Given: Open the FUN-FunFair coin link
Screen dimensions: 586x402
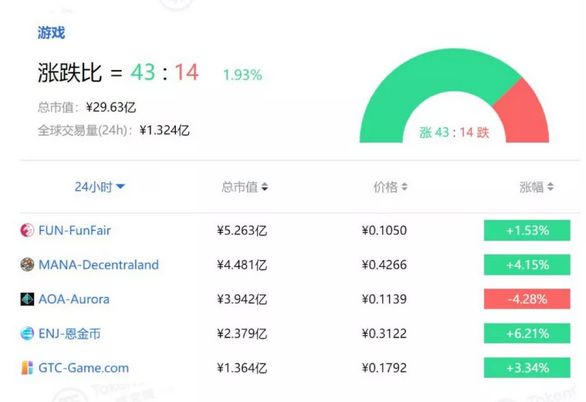Looking at the screenshot, I should [74, 230].
